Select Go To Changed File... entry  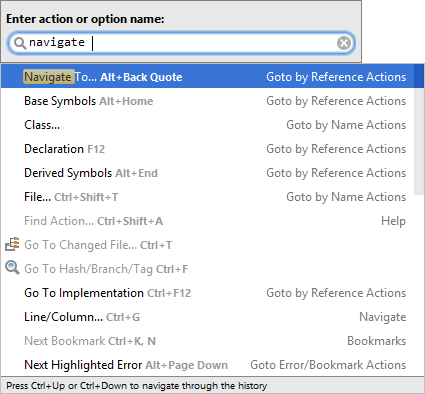point(208,245)
